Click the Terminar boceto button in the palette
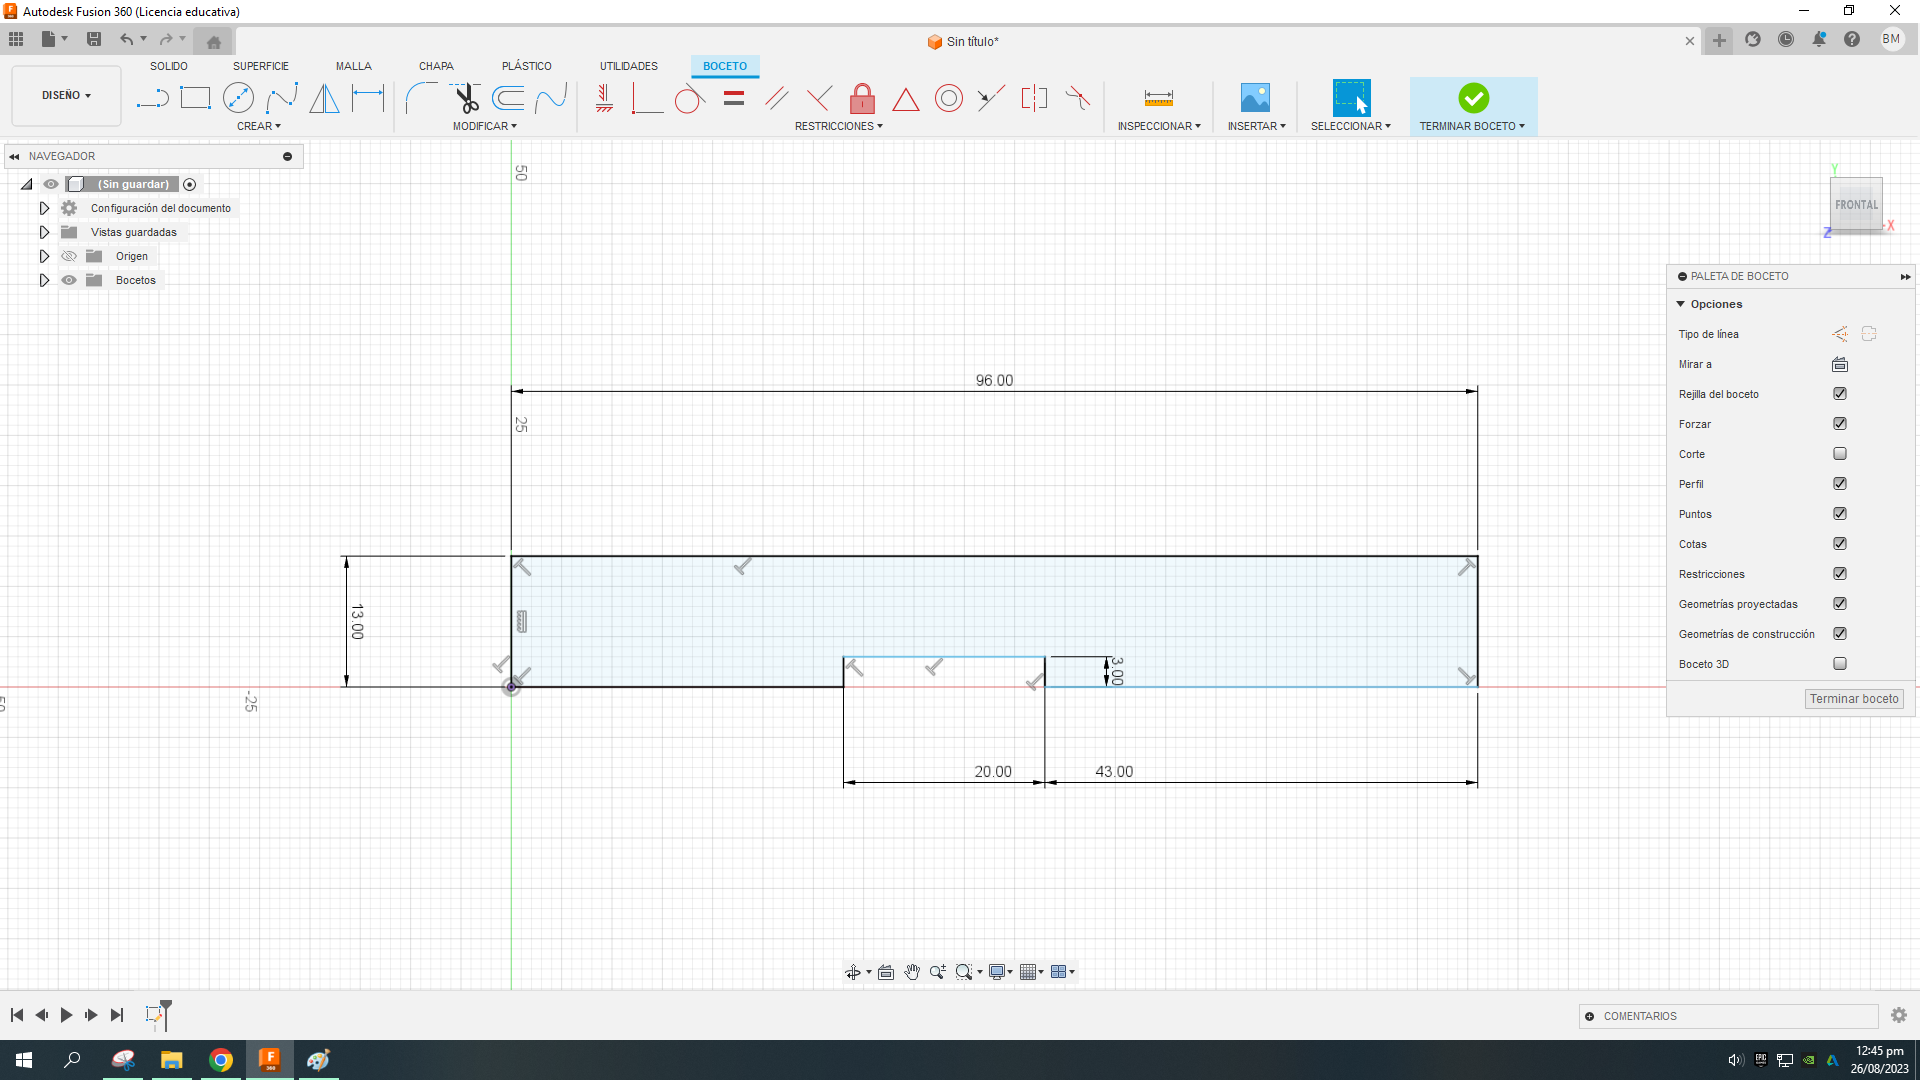 (1853, 698)
